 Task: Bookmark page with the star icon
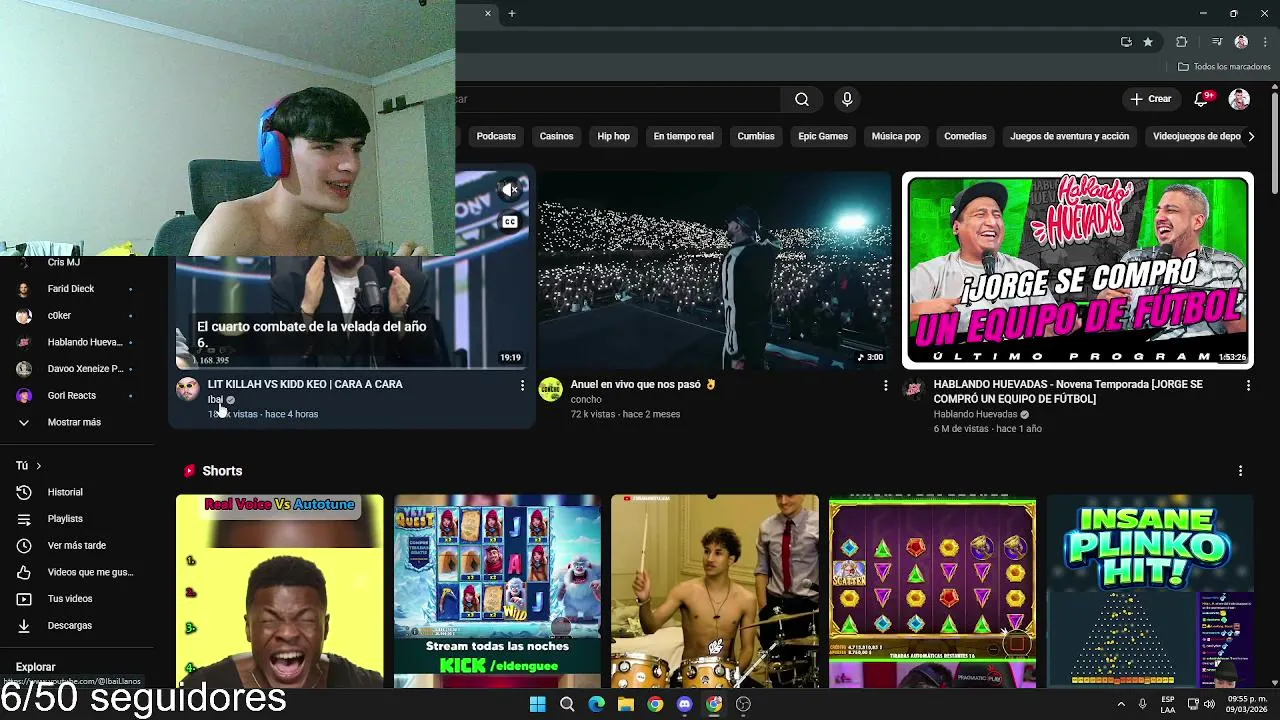click(1148, 42)
